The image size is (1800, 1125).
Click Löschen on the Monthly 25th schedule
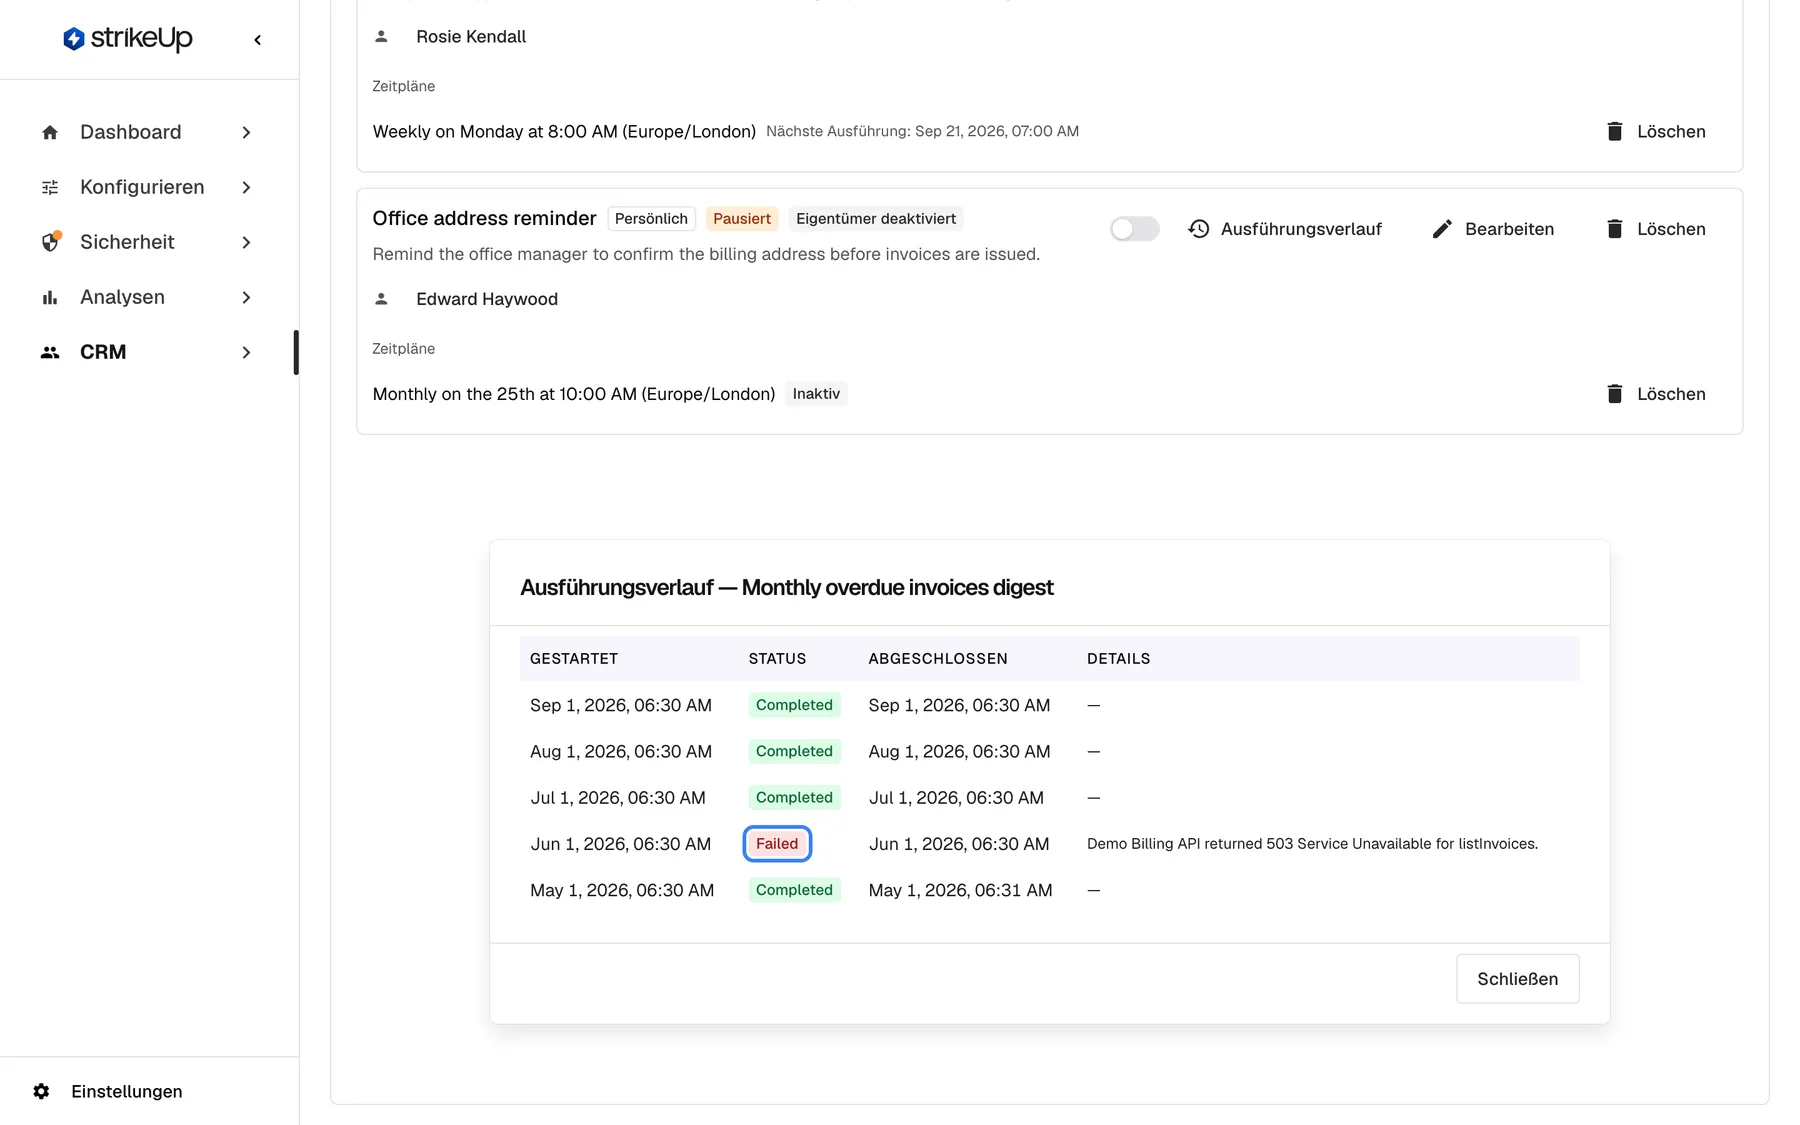[1656, 394]
